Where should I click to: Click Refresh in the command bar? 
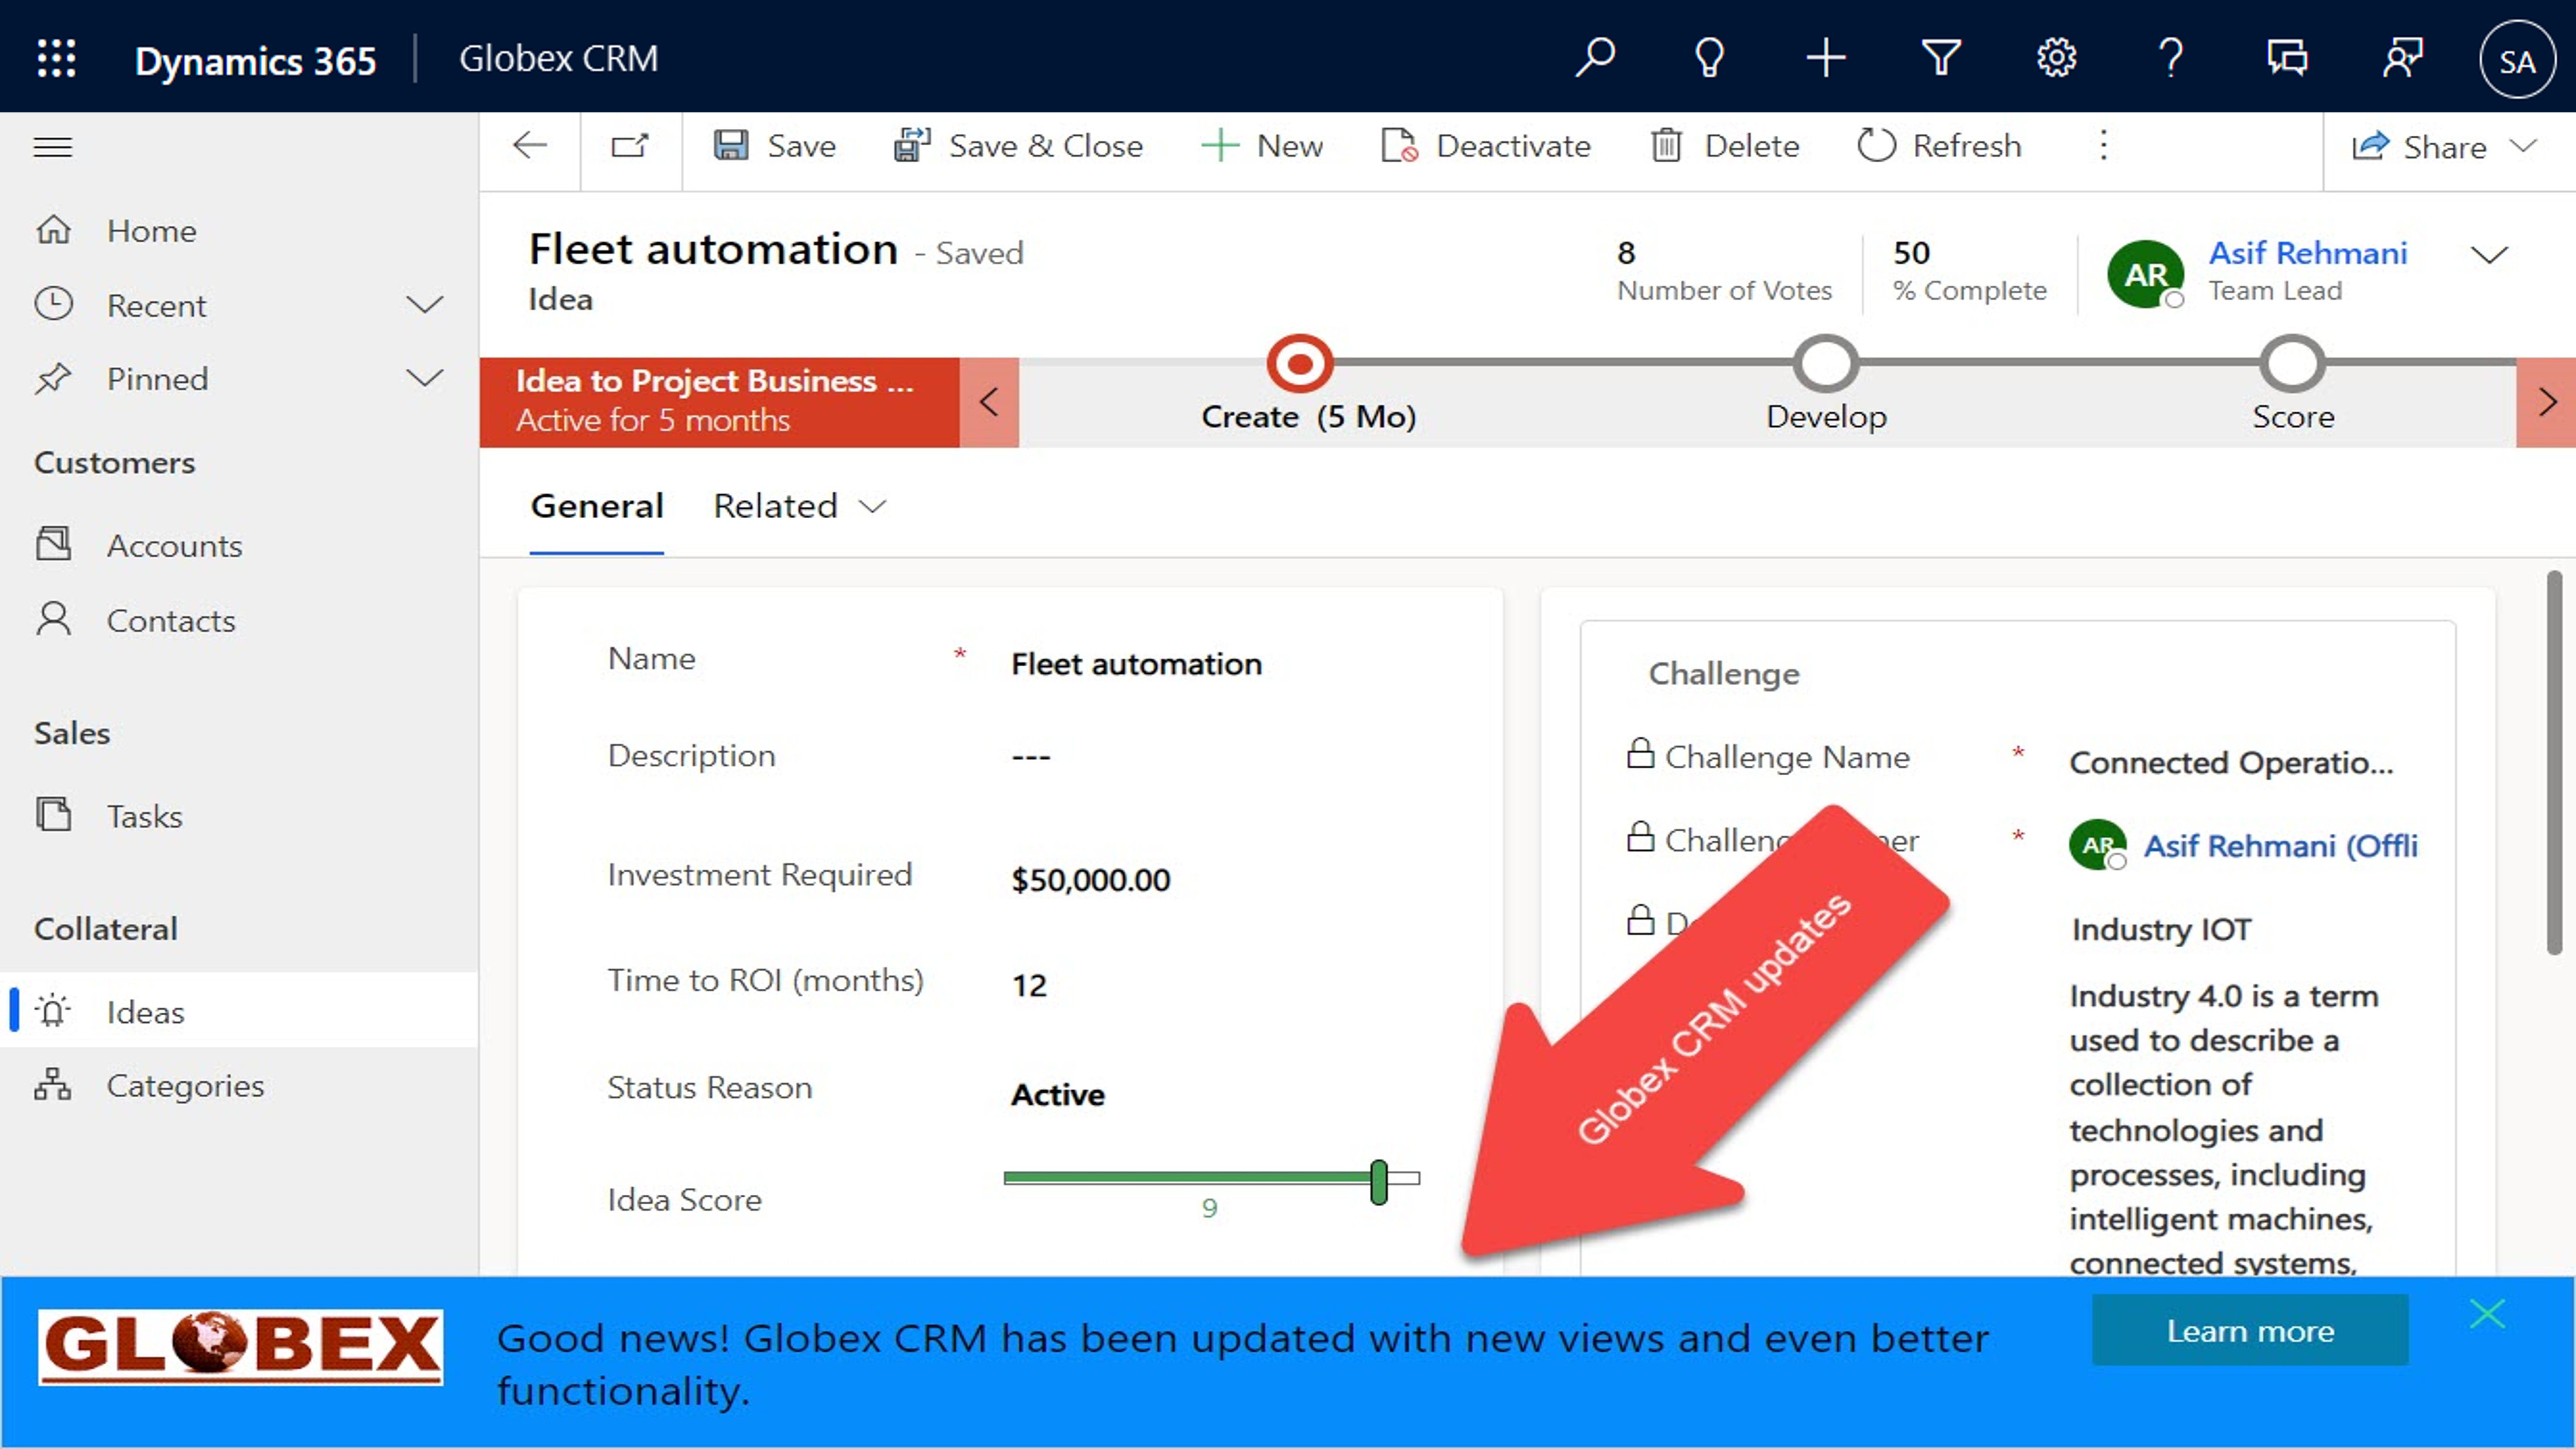(1939, 146)
